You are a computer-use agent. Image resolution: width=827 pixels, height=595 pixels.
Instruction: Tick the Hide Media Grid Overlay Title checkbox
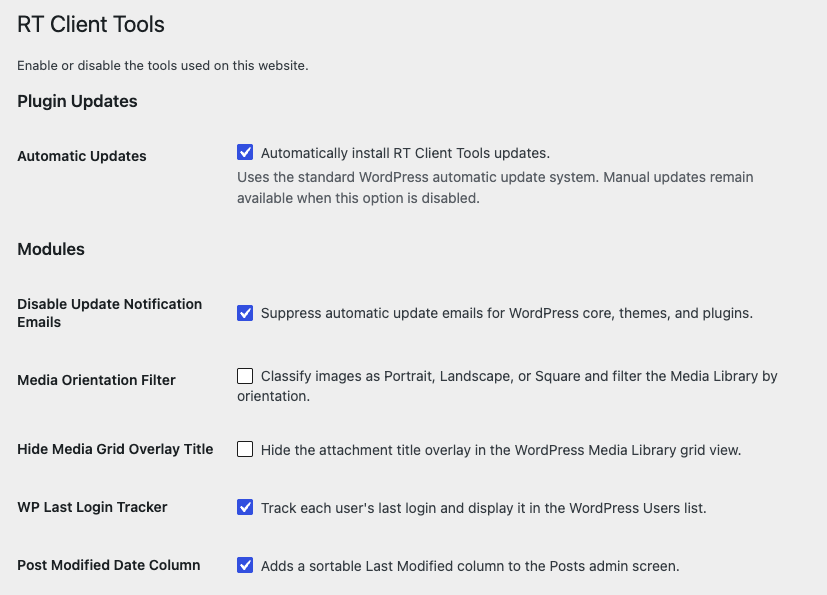245,449
